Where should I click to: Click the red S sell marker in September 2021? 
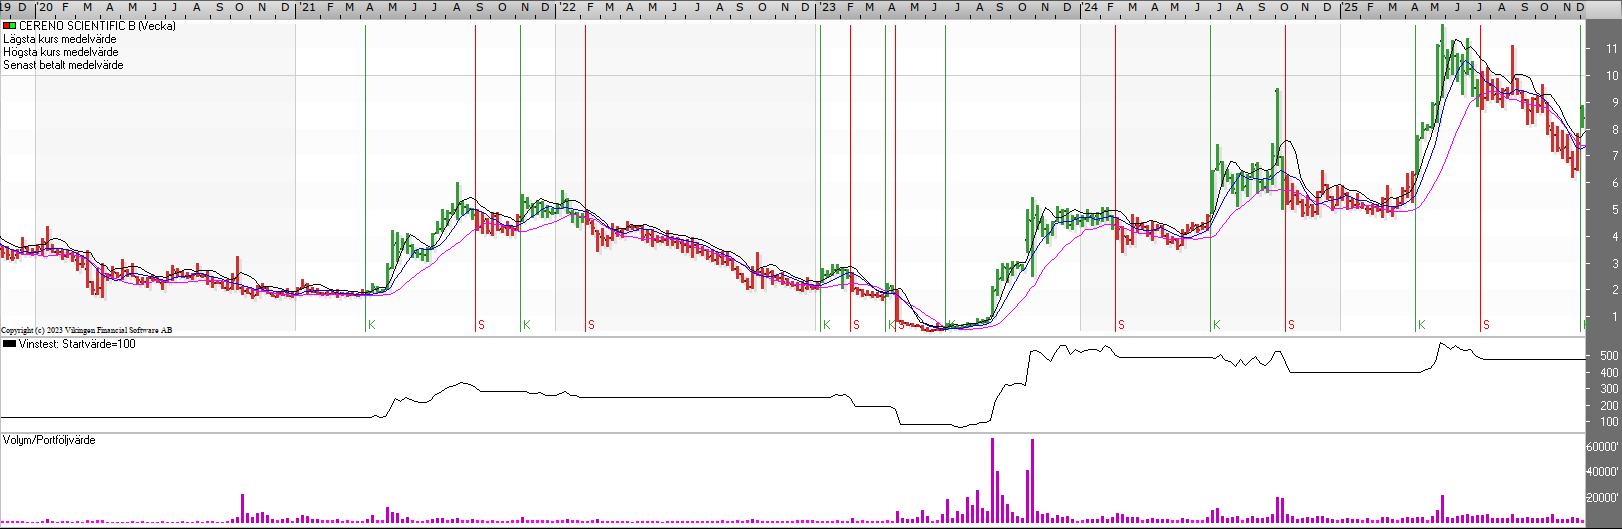(481, 325)
